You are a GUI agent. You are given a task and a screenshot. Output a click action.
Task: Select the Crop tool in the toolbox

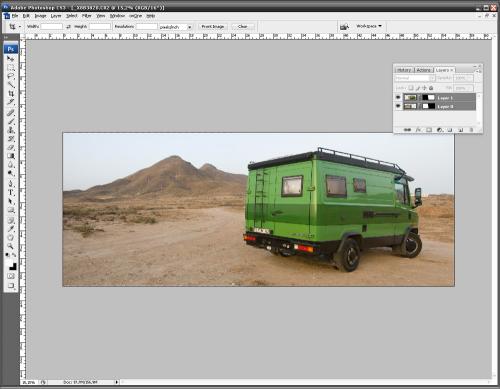click(x=11, y=94)
